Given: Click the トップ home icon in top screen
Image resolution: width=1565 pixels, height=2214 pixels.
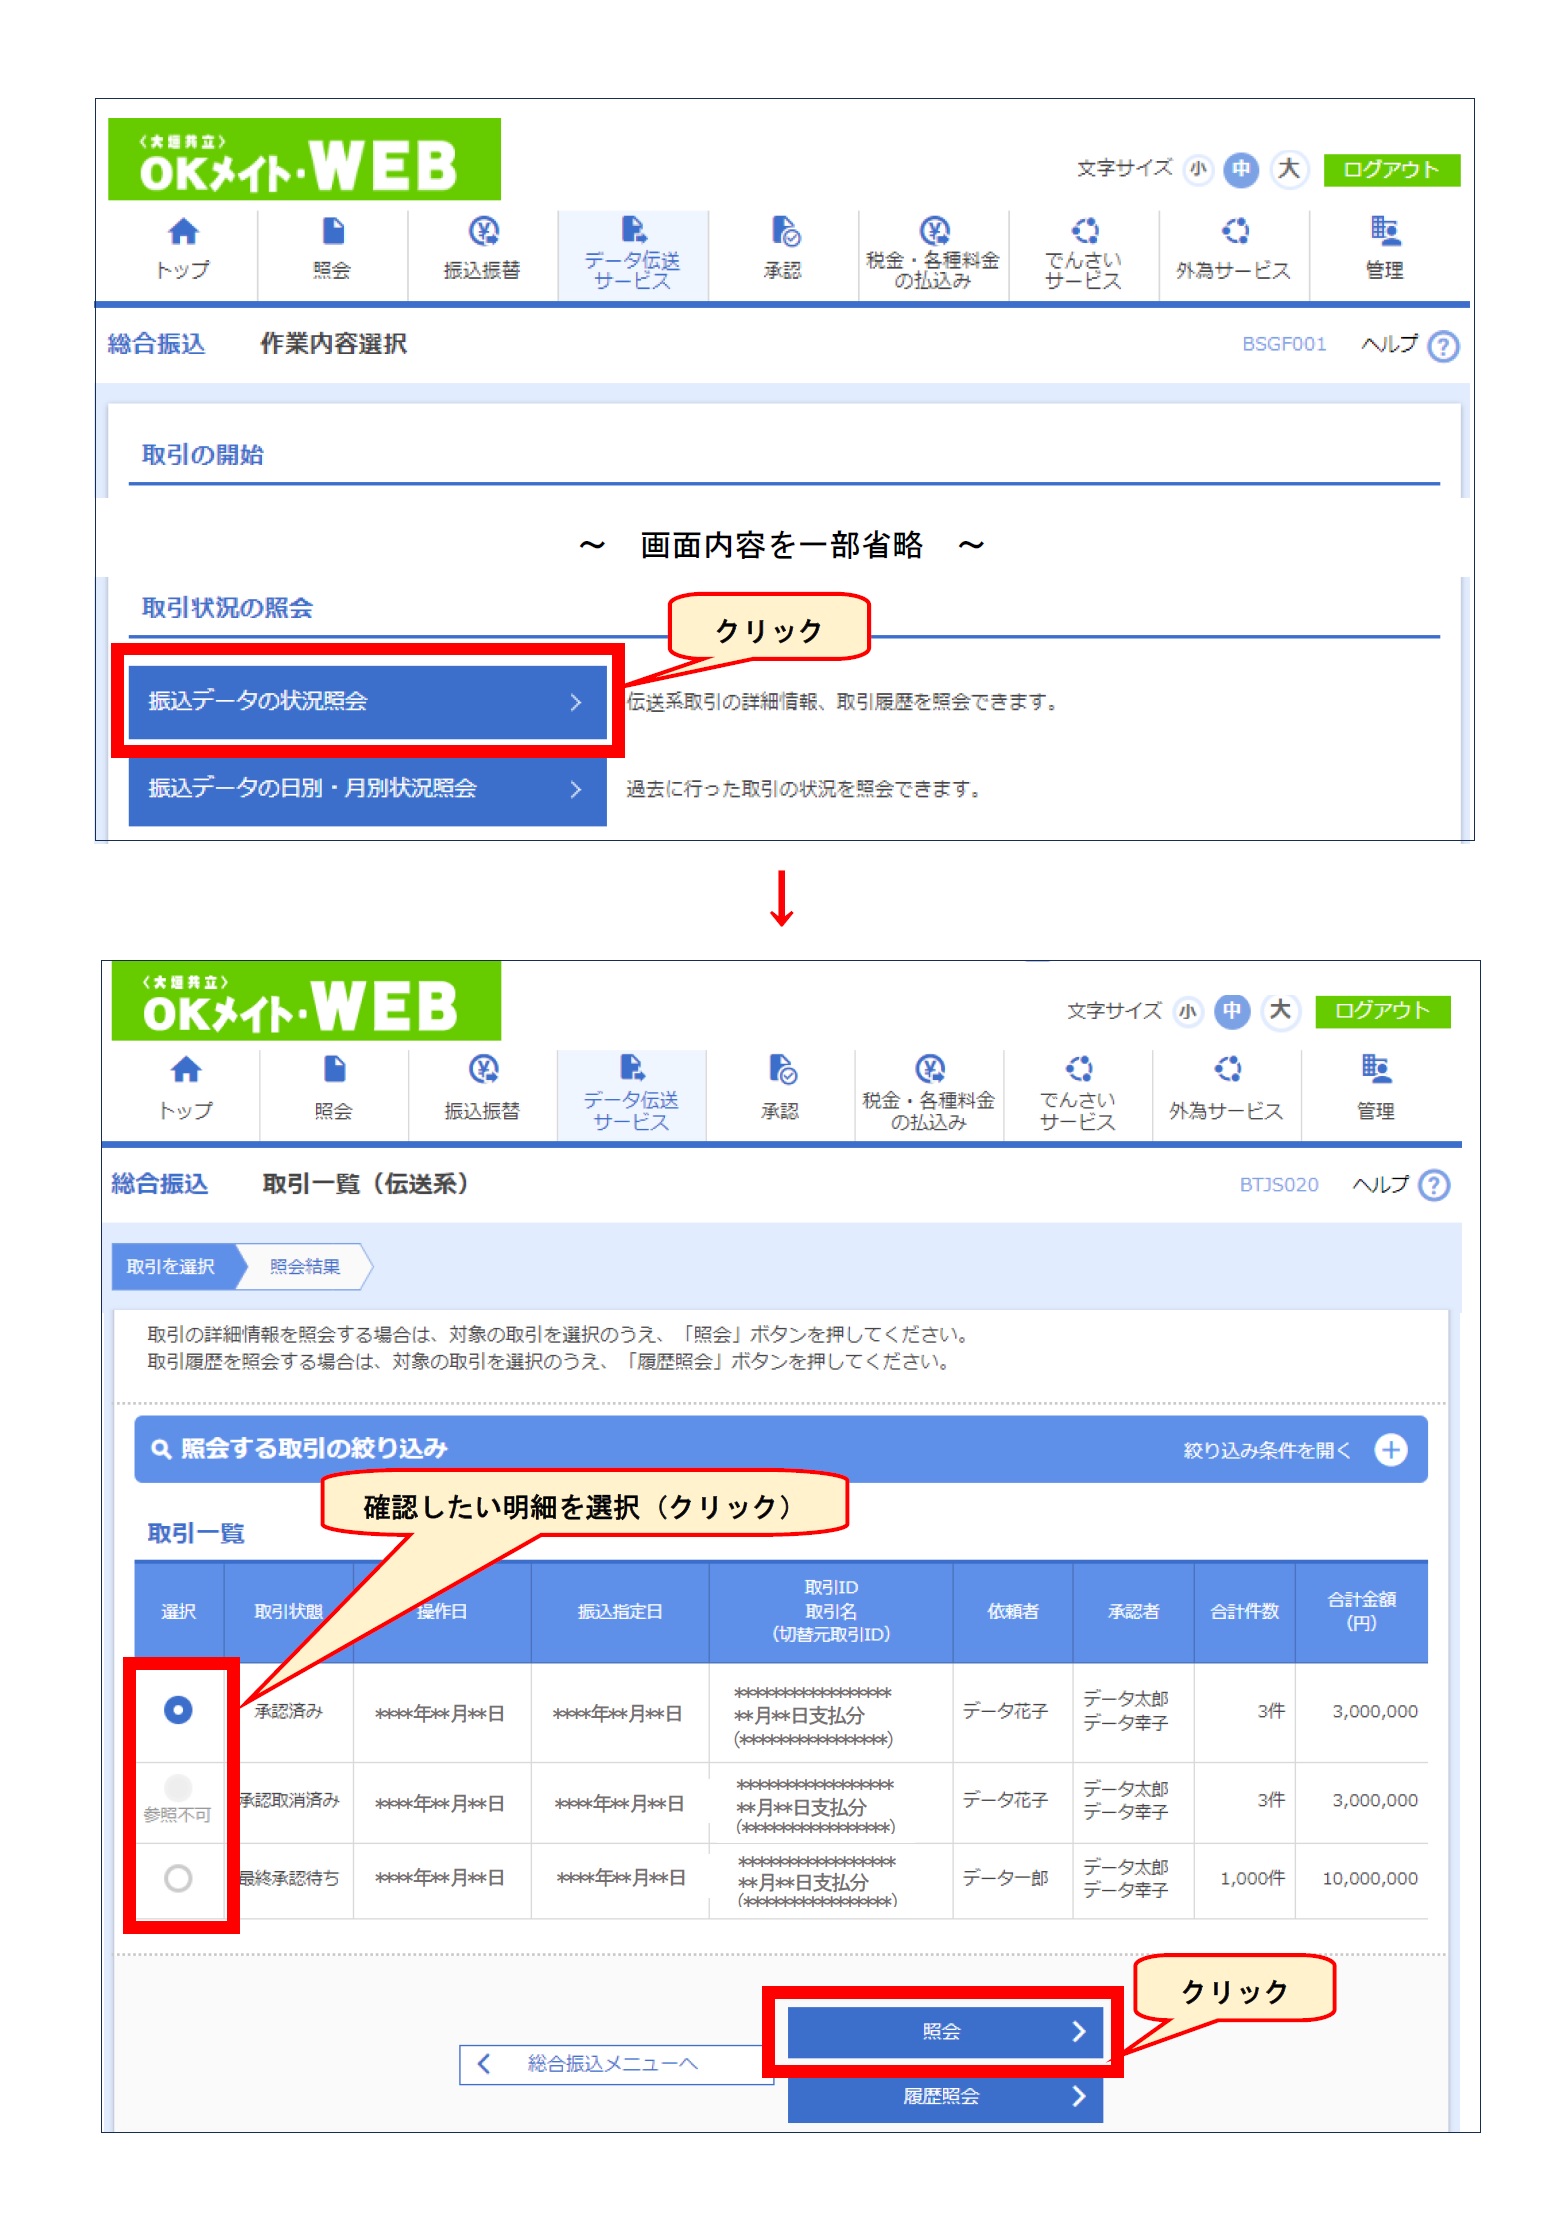Looking at the screenshot, I should [x=182, y=232].
